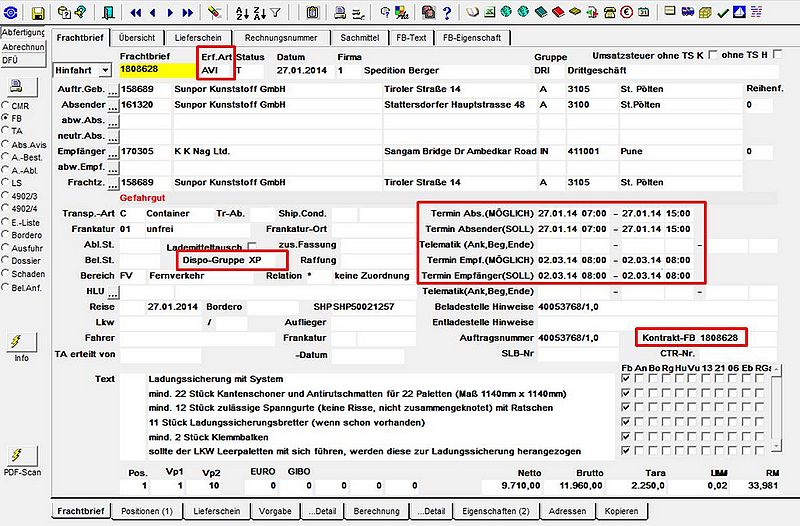The height and width of the screenshot is (526, 800).
Task: Click the print document icon above CMR
Action: click(x=21, y=86)
